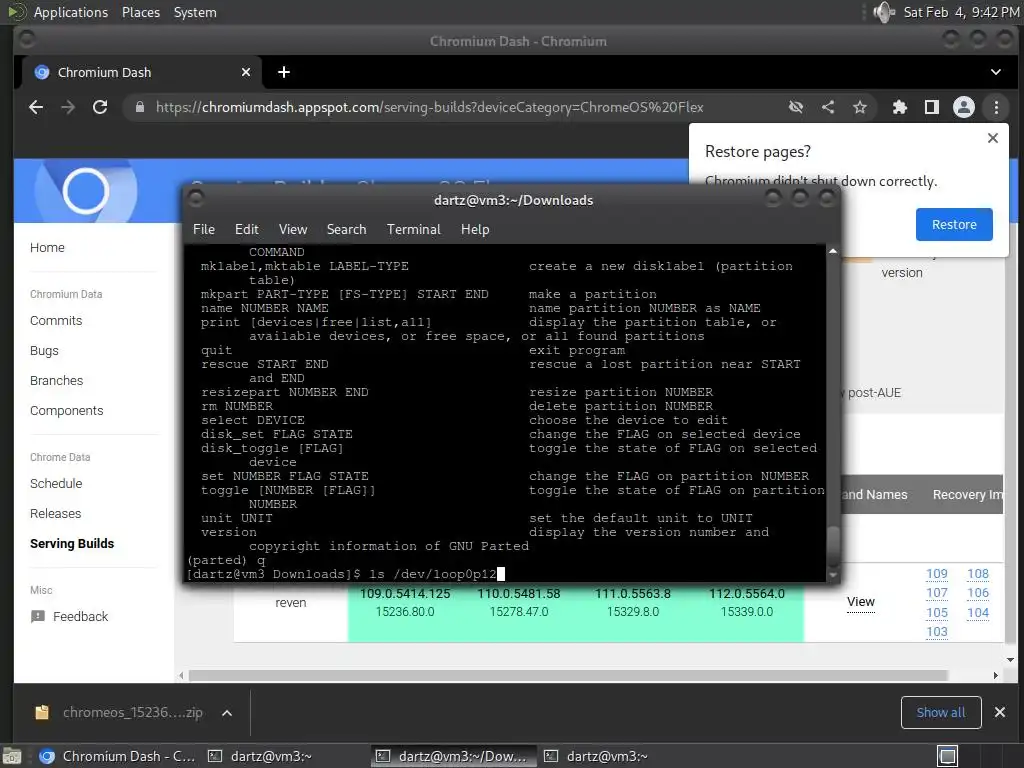Open recovery image link 104
This screenshot has width=1024, height=768.
[x=978, y=613]
